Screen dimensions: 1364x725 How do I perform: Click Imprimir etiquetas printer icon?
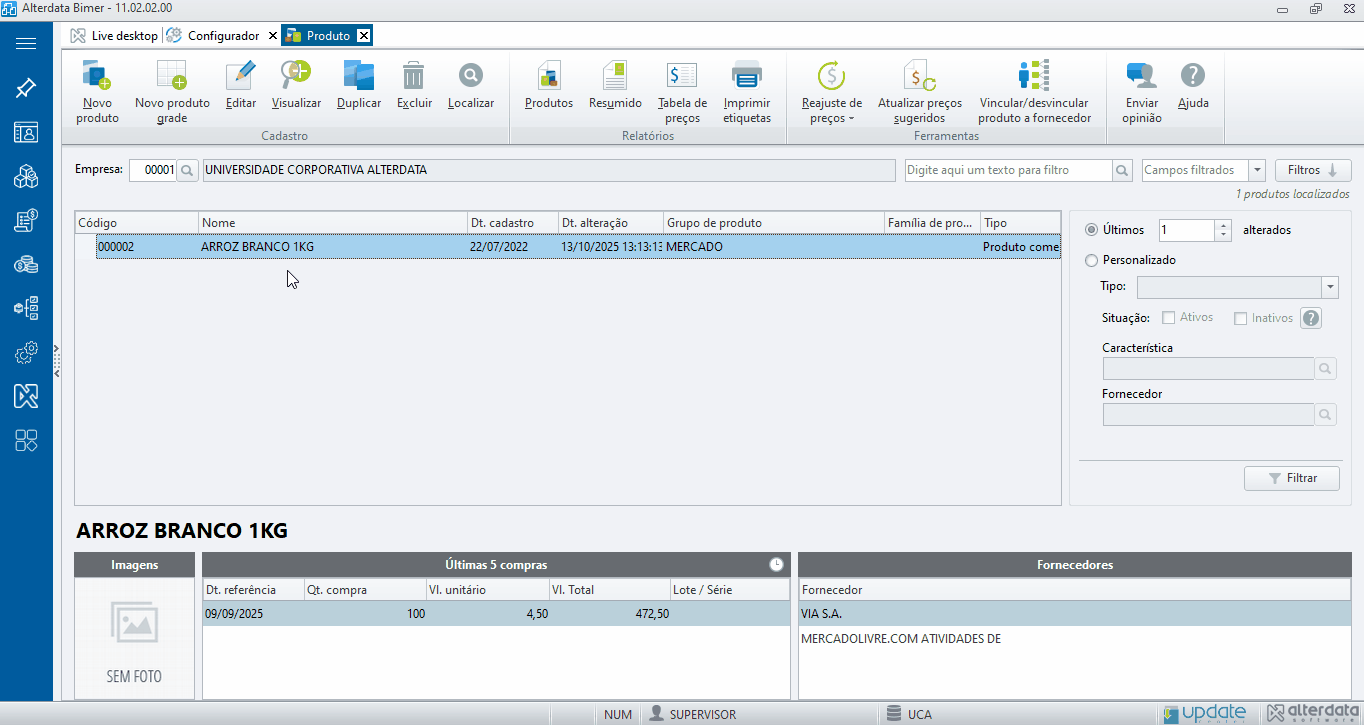[747, 77]
